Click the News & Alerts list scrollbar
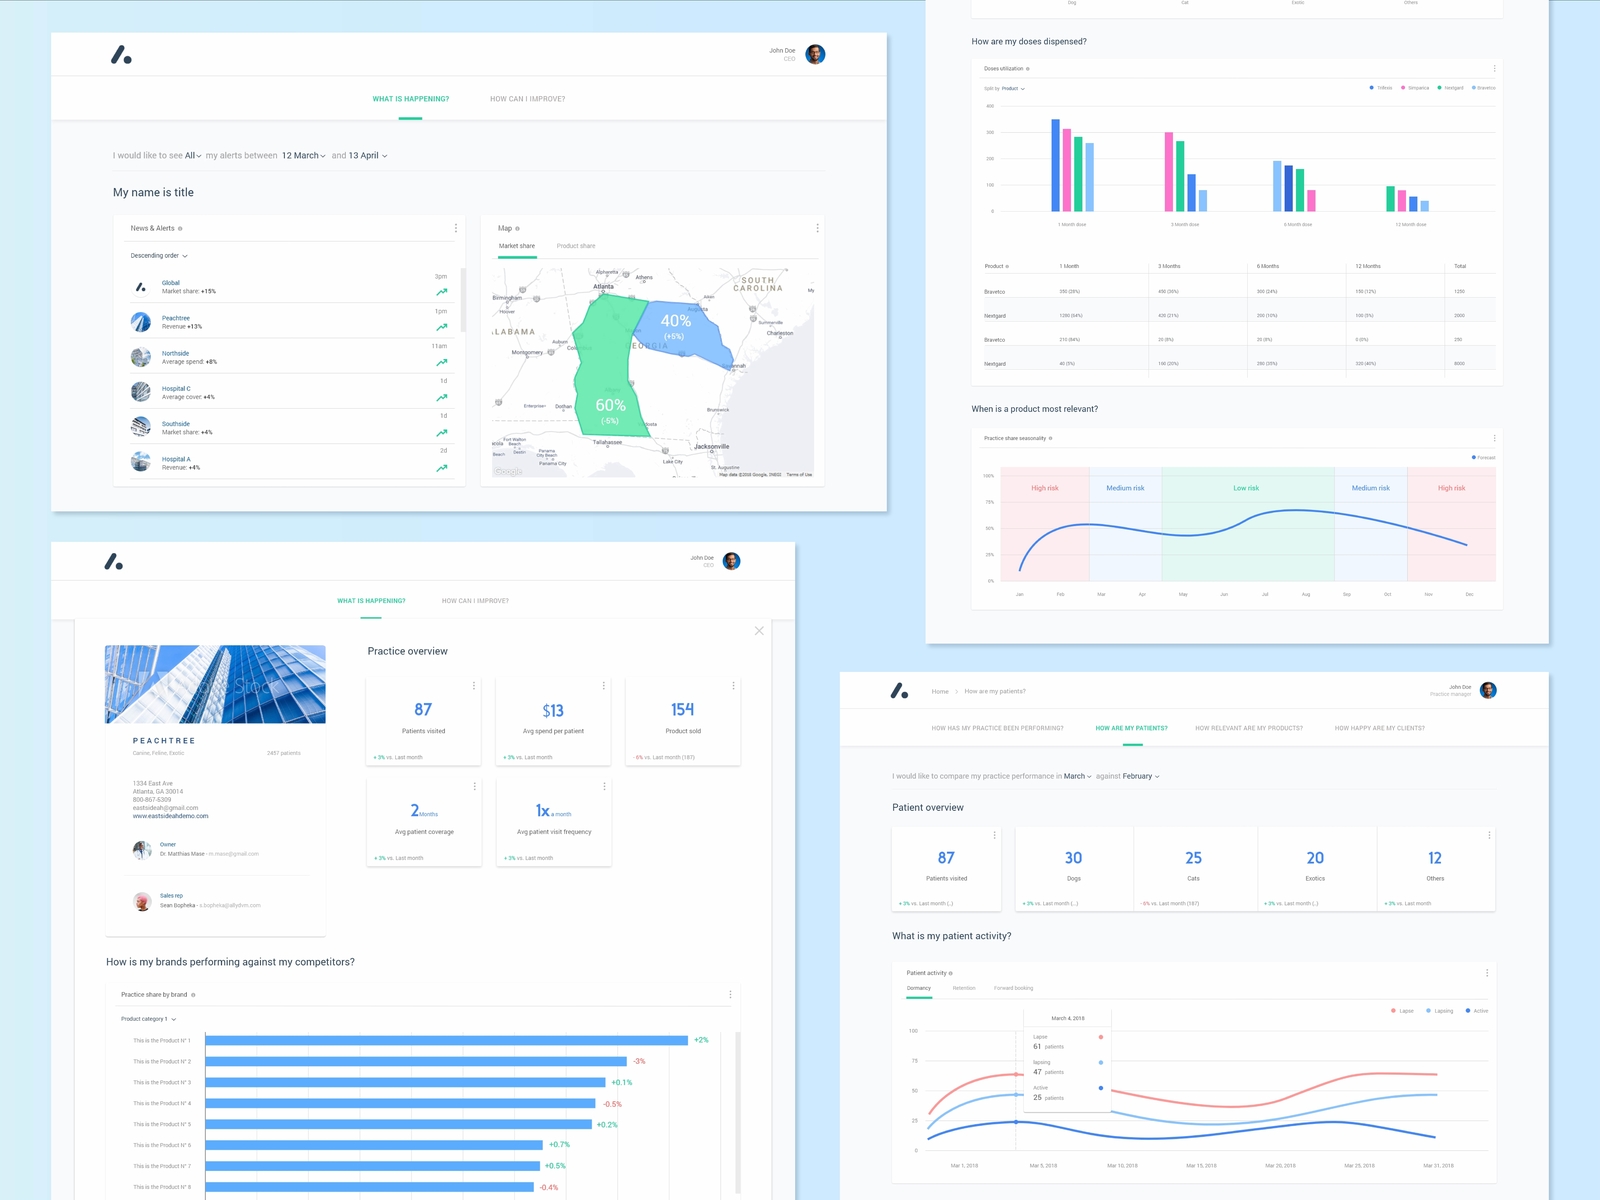 point(462,300)
